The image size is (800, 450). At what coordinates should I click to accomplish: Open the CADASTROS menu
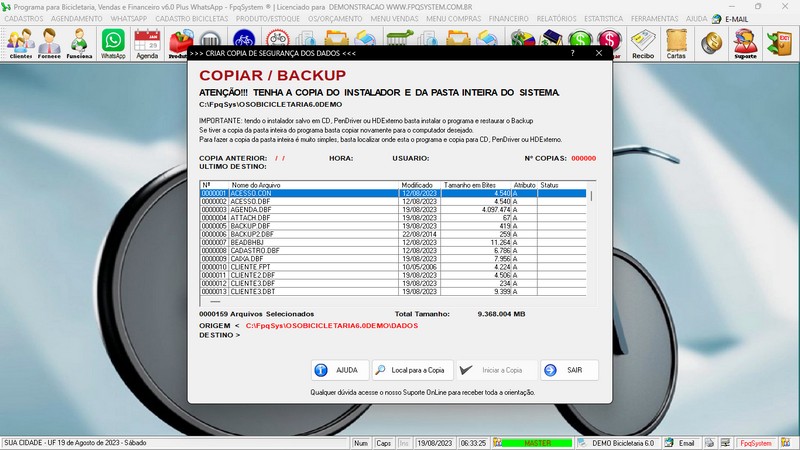[x=23, y=18]
